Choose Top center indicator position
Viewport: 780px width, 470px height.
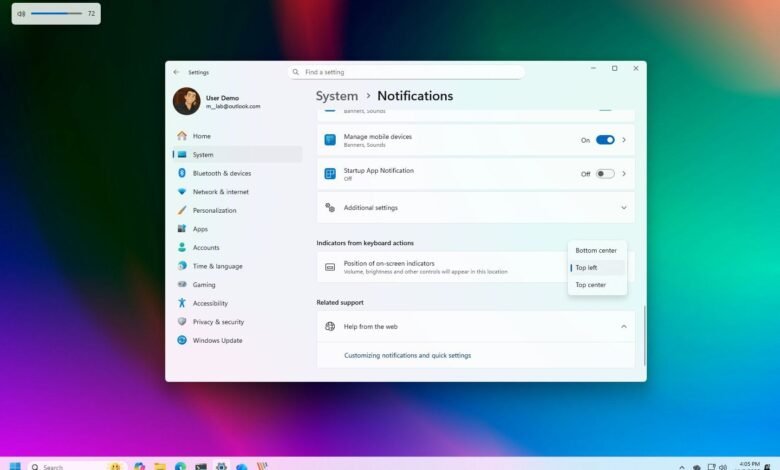tap(597, 284)
